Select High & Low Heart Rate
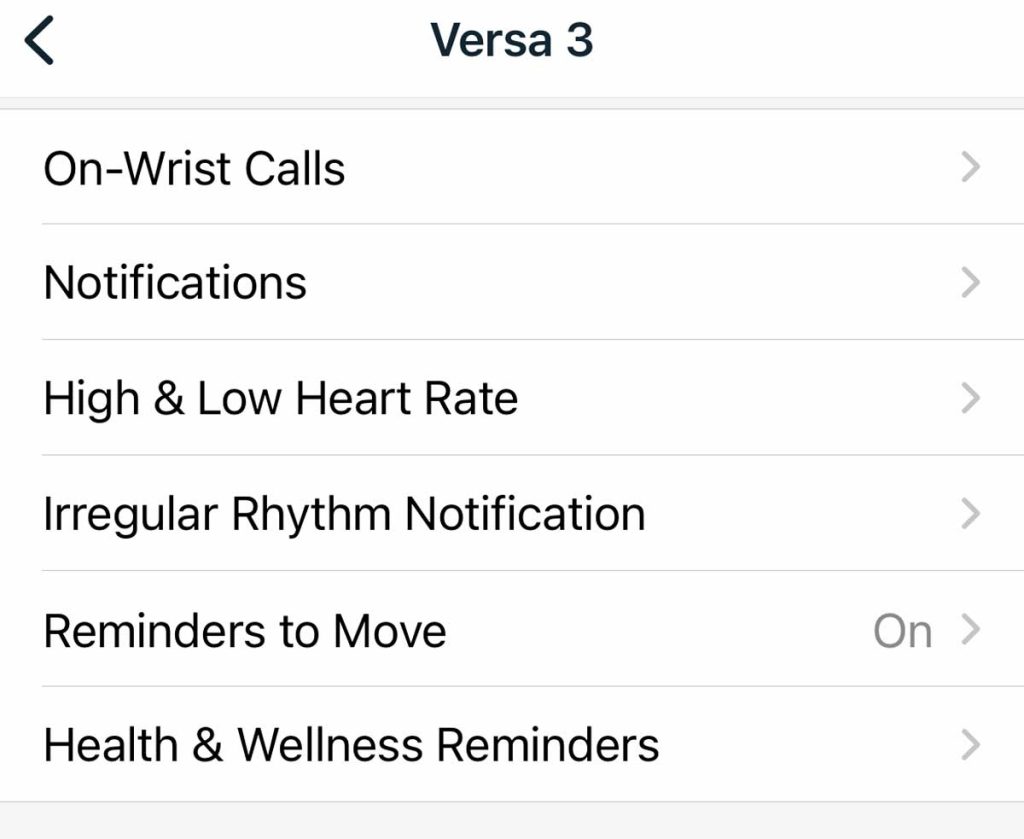 coord(281,399)
